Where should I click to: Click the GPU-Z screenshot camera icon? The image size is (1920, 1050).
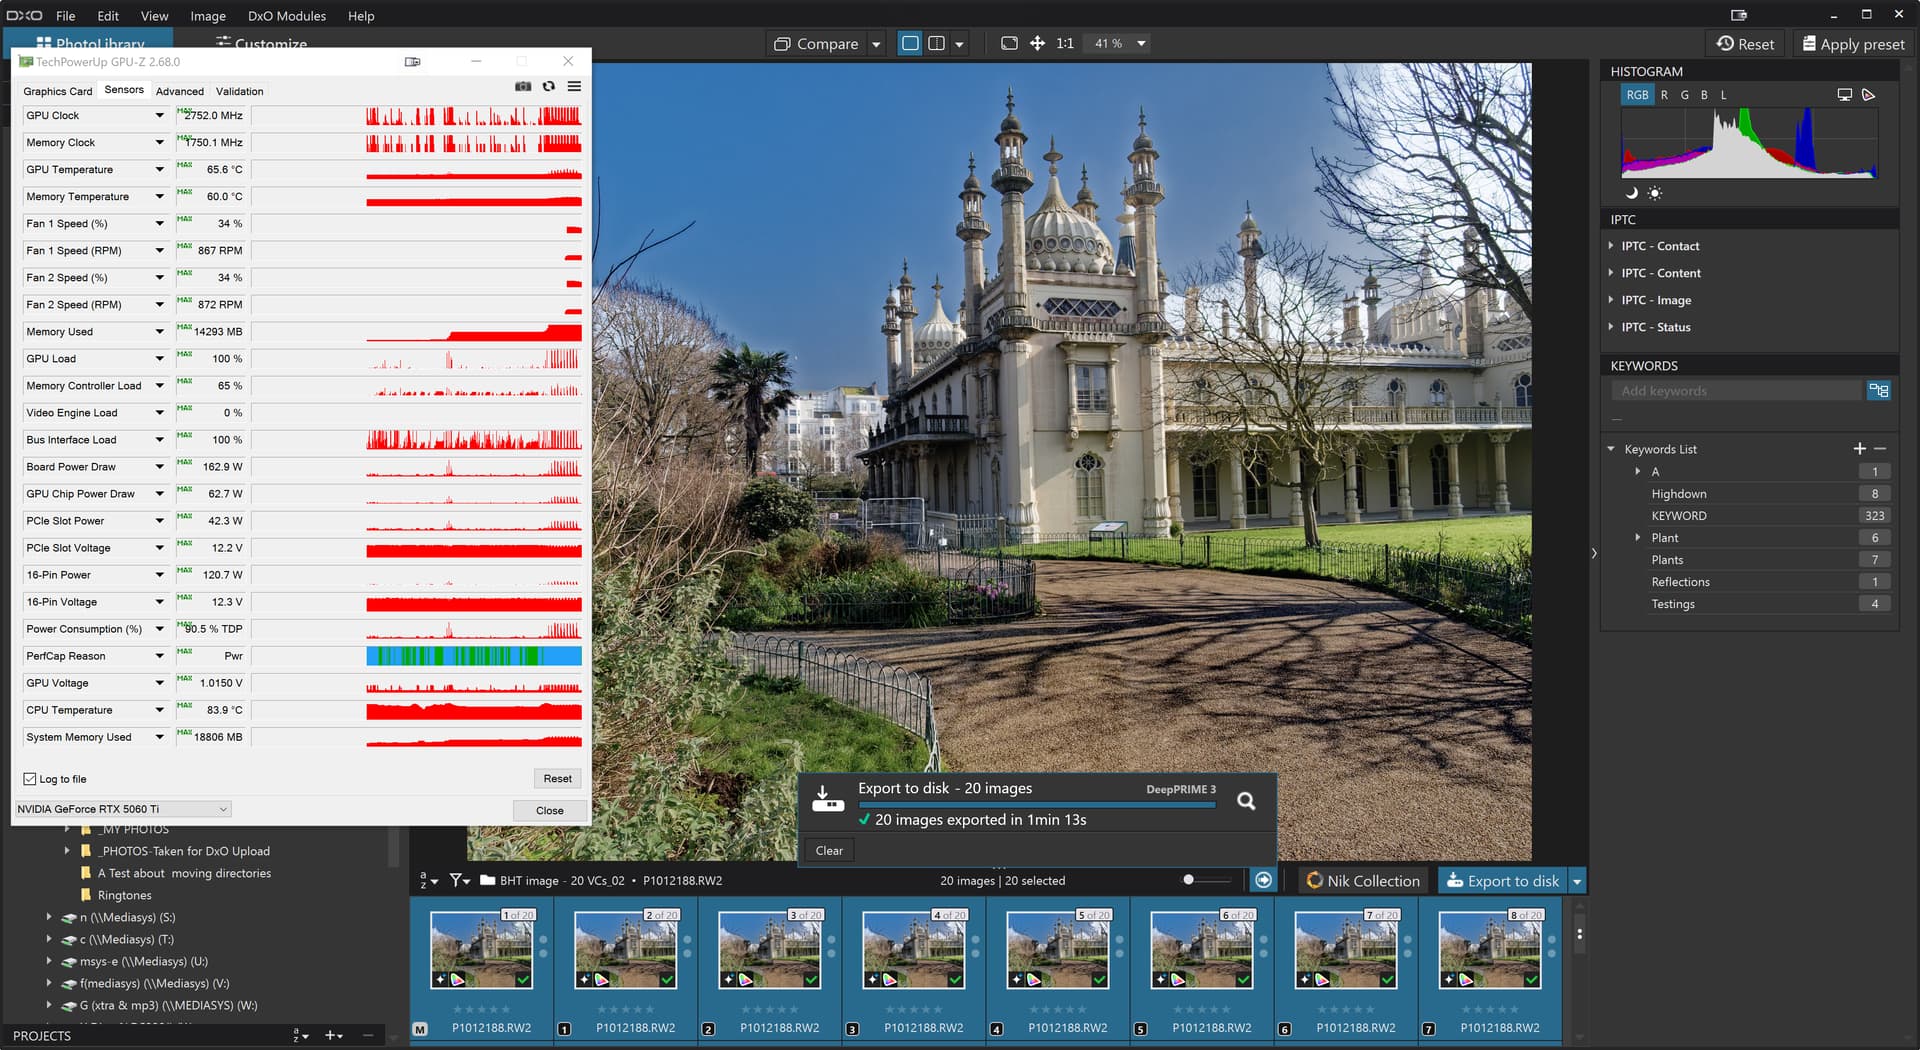pos(522,87)
